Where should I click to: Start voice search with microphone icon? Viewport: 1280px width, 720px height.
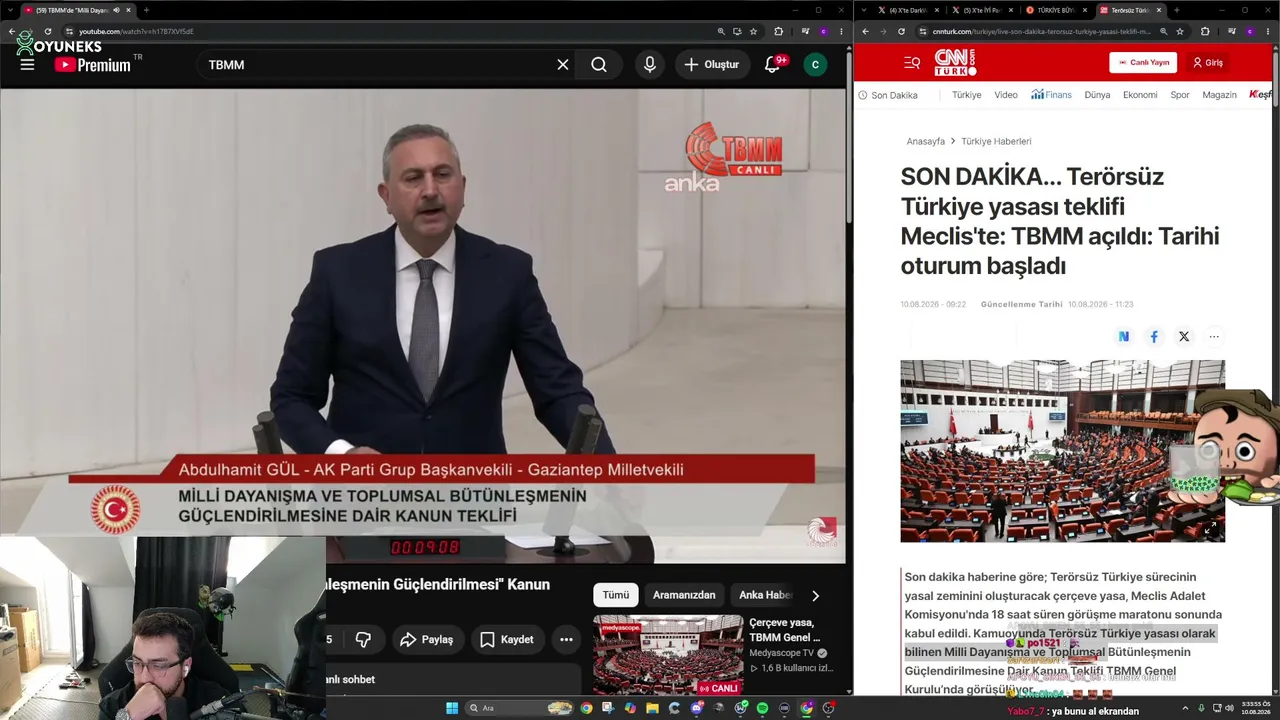pos(650,65)
